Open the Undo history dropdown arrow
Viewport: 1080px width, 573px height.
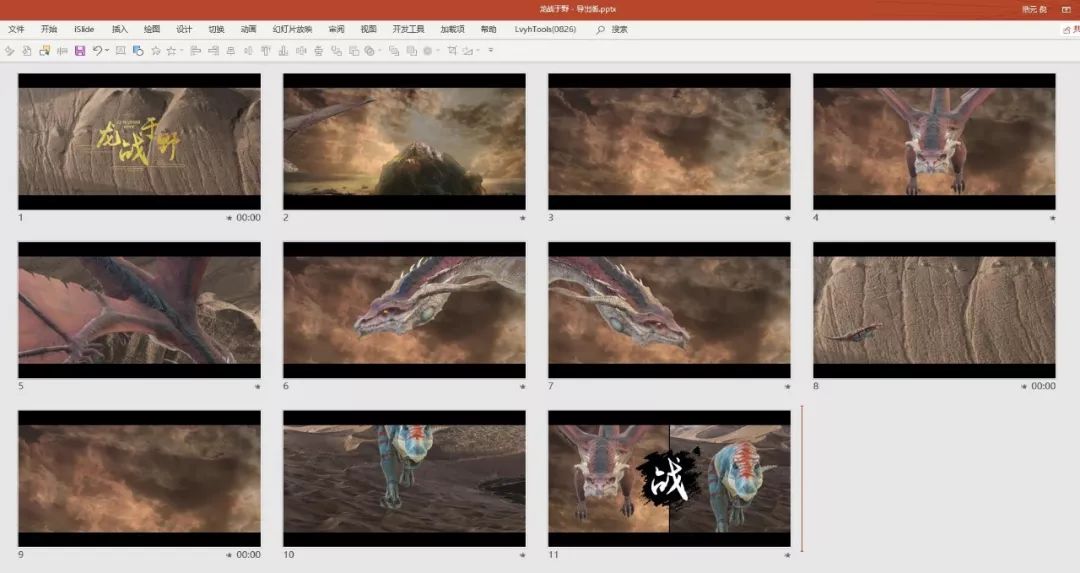107,51
